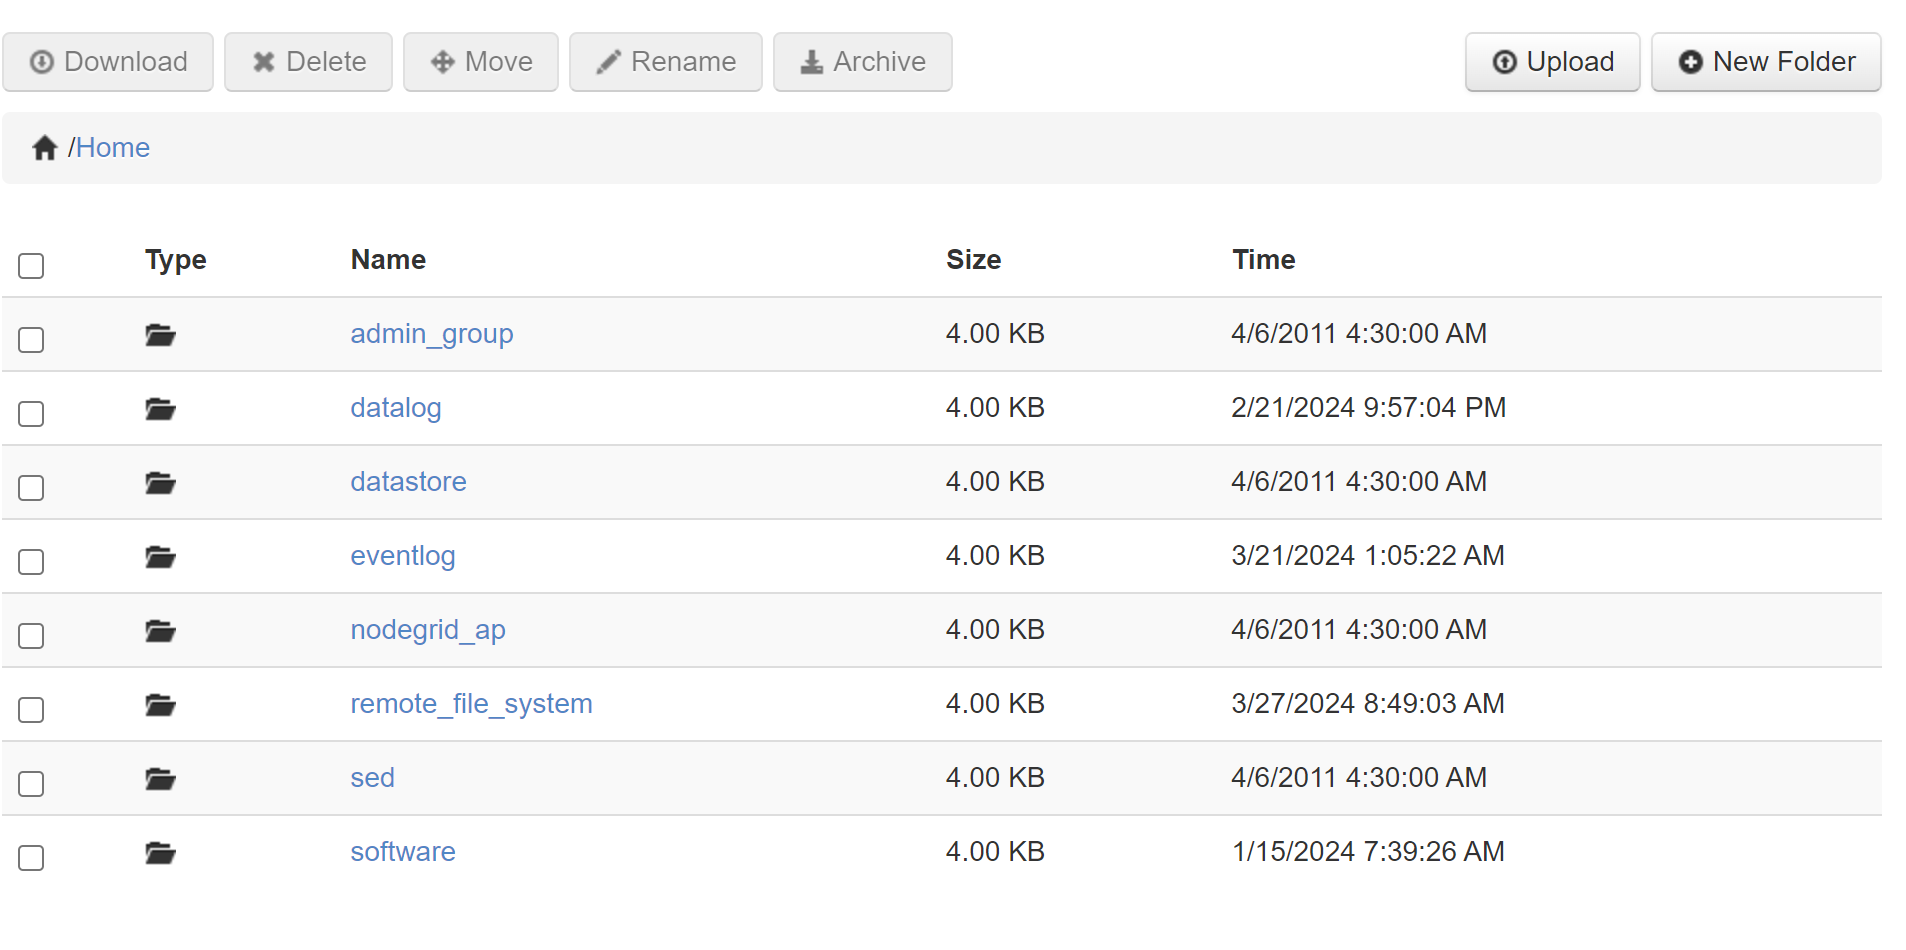Open the Home breadcrumb link
This screenshot has width=1906, height=950.
click(x=113, y=148)
